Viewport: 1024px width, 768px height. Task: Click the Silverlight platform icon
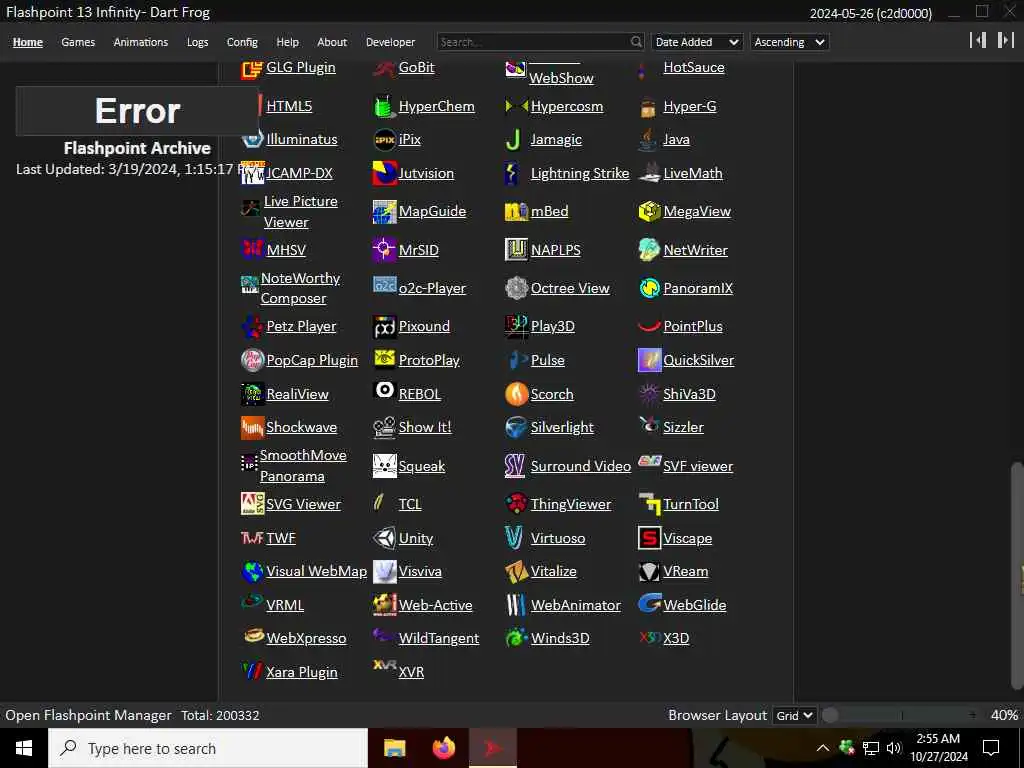pos(517,428)
